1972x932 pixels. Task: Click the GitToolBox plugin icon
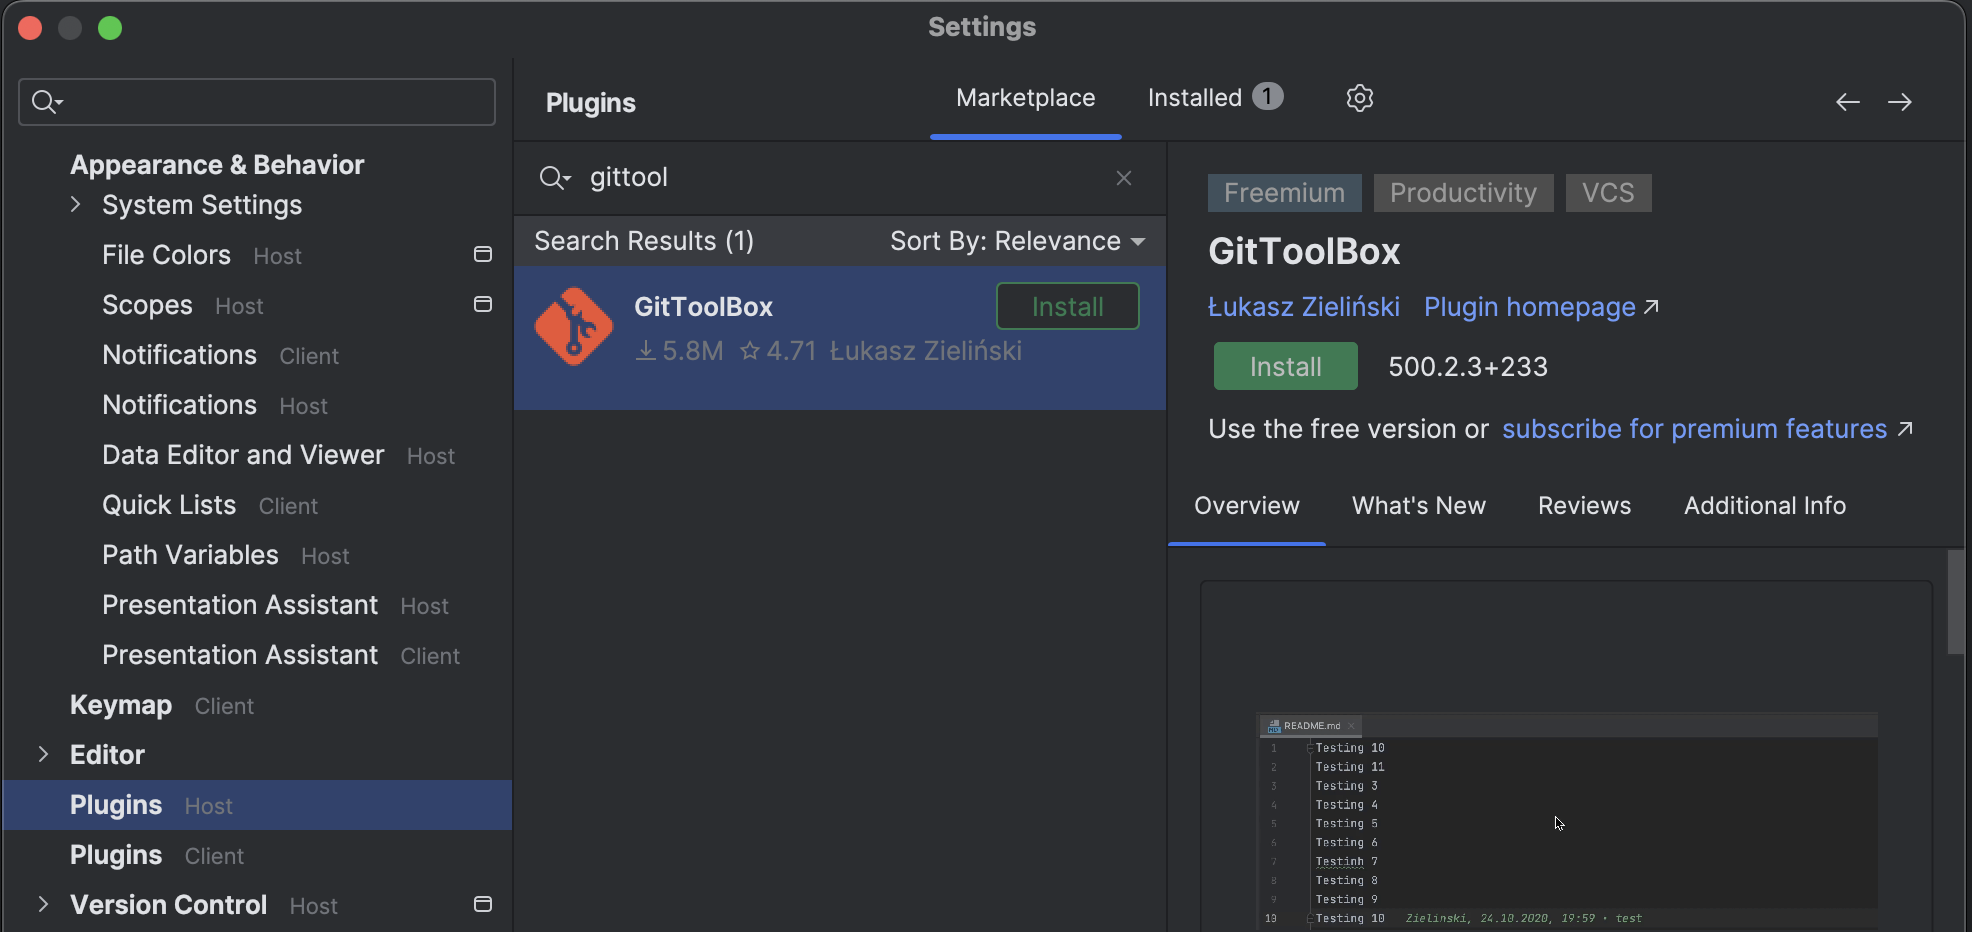click(x=574, y=327)
